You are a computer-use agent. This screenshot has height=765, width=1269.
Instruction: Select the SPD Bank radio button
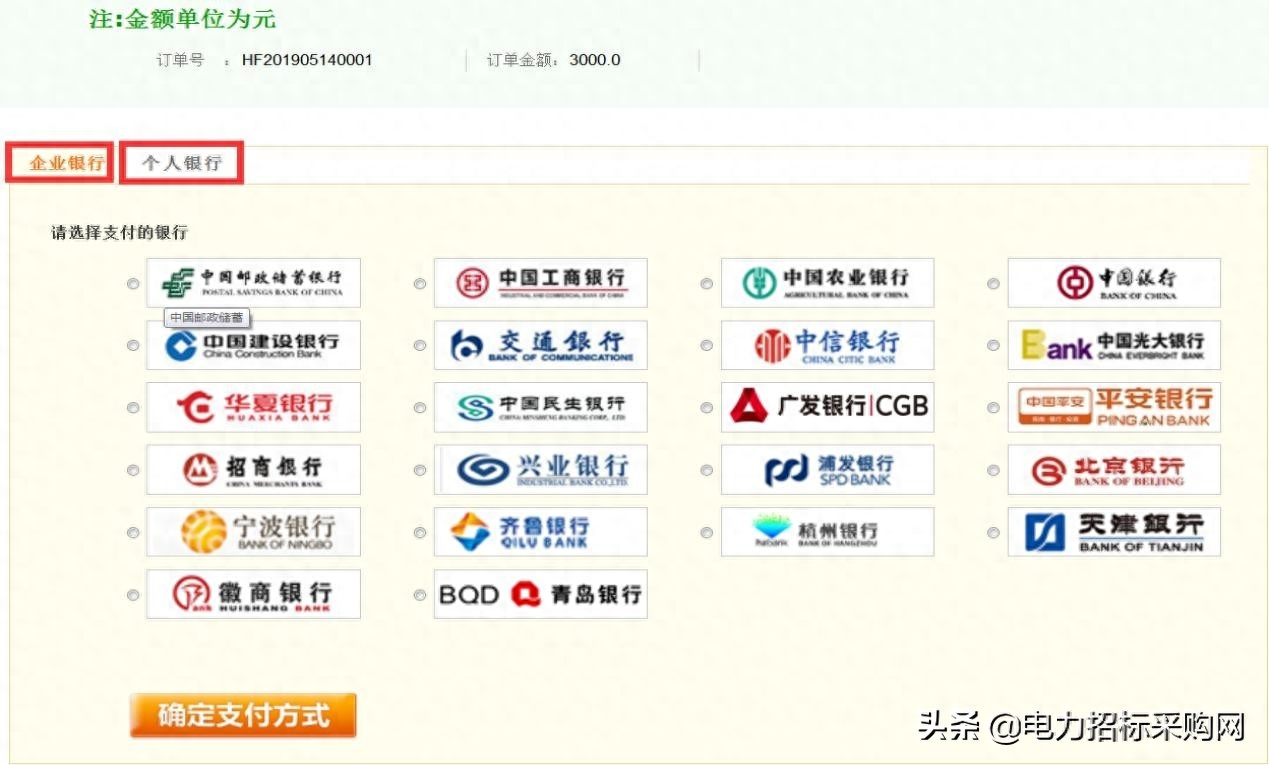[x=707, y=470]
